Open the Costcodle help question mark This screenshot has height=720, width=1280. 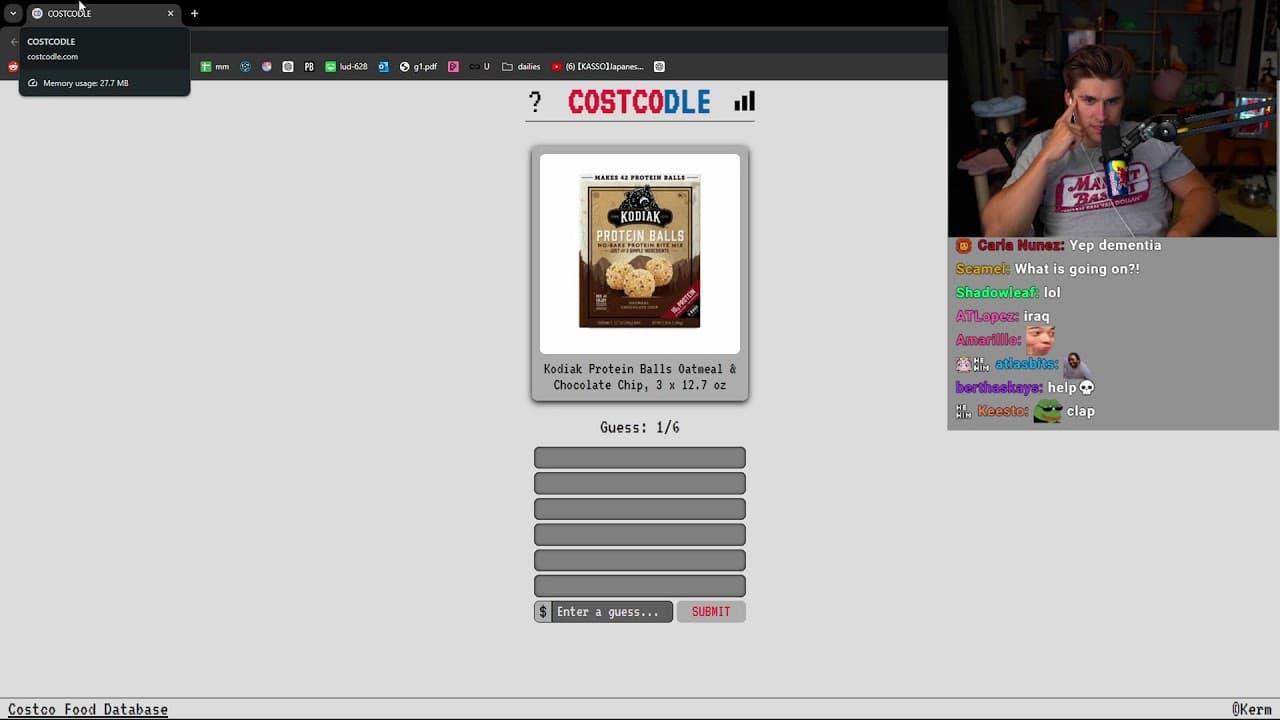535,102
